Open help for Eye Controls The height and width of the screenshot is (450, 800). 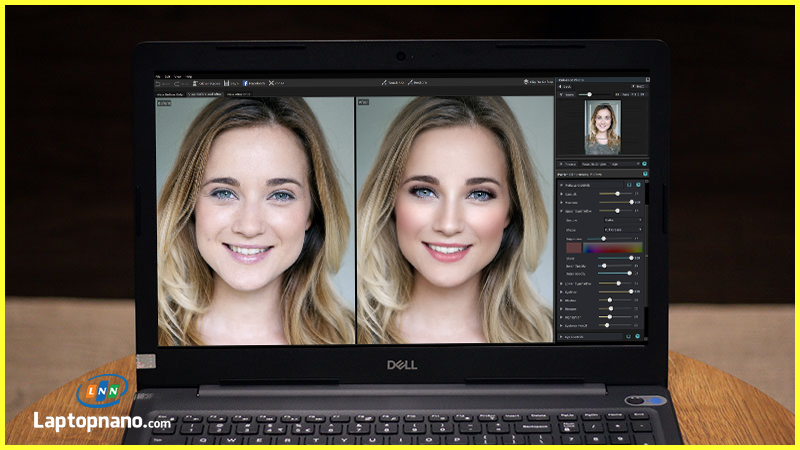(638, 337)
